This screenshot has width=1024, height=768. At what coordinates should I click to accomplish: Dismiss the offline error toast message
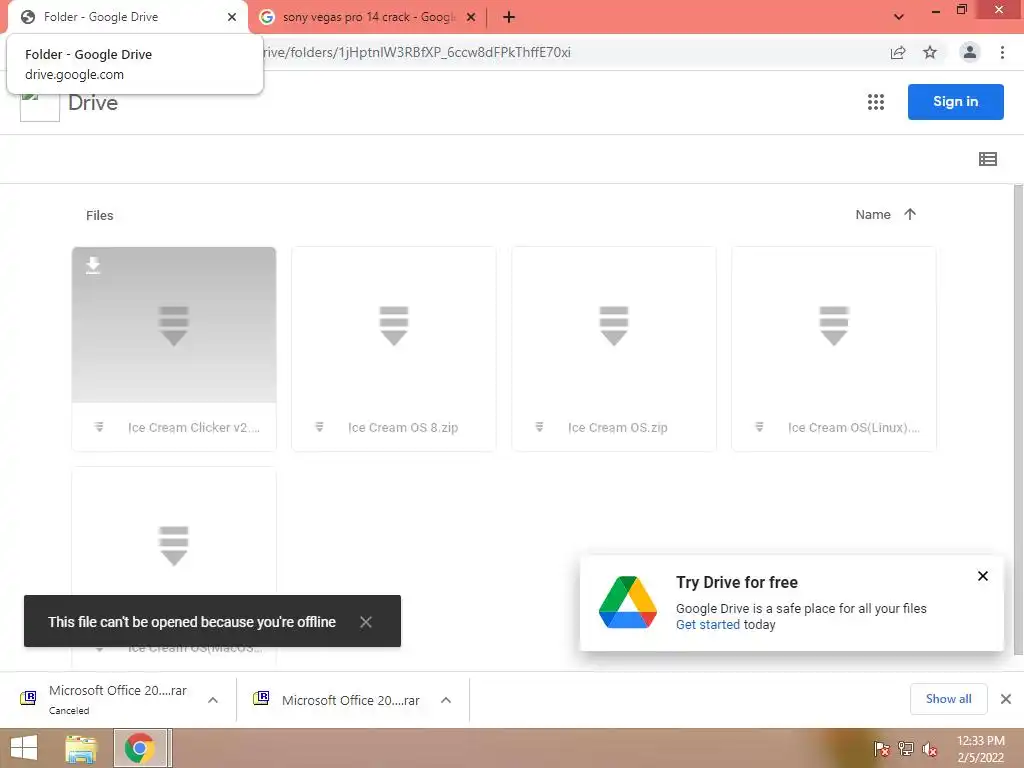click(366, 622)
